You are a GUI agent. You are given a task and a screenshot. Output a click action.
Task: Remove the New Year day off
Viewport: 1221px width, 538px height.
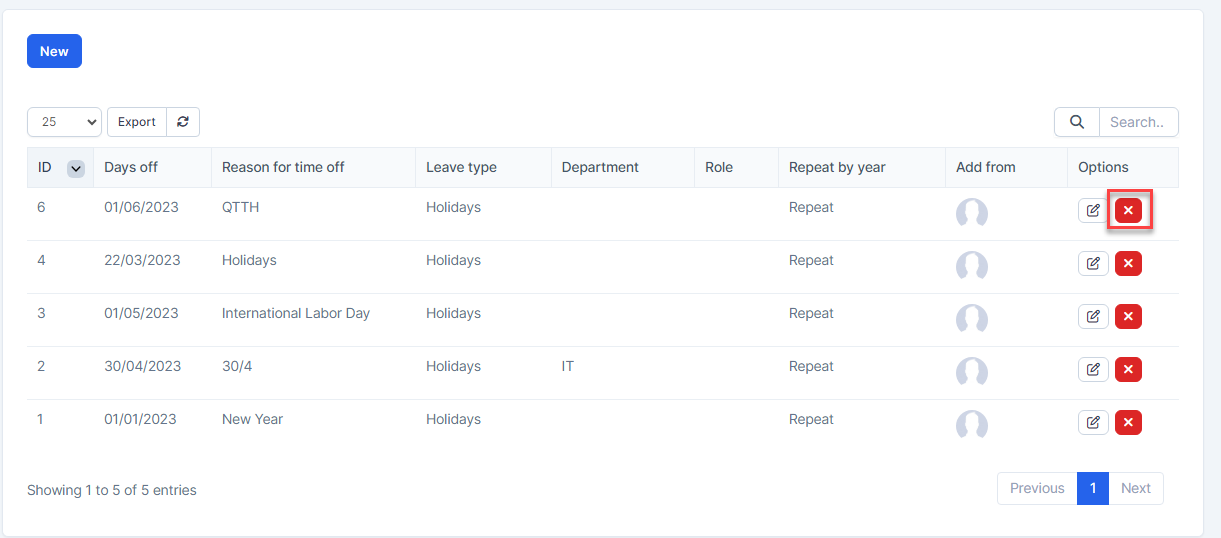pos(1128,423)
